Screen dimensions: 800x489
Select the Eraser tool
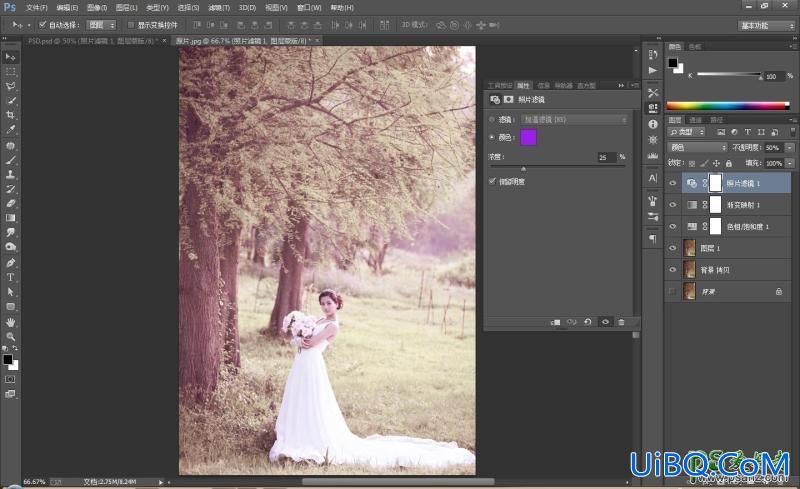(10, 203)
